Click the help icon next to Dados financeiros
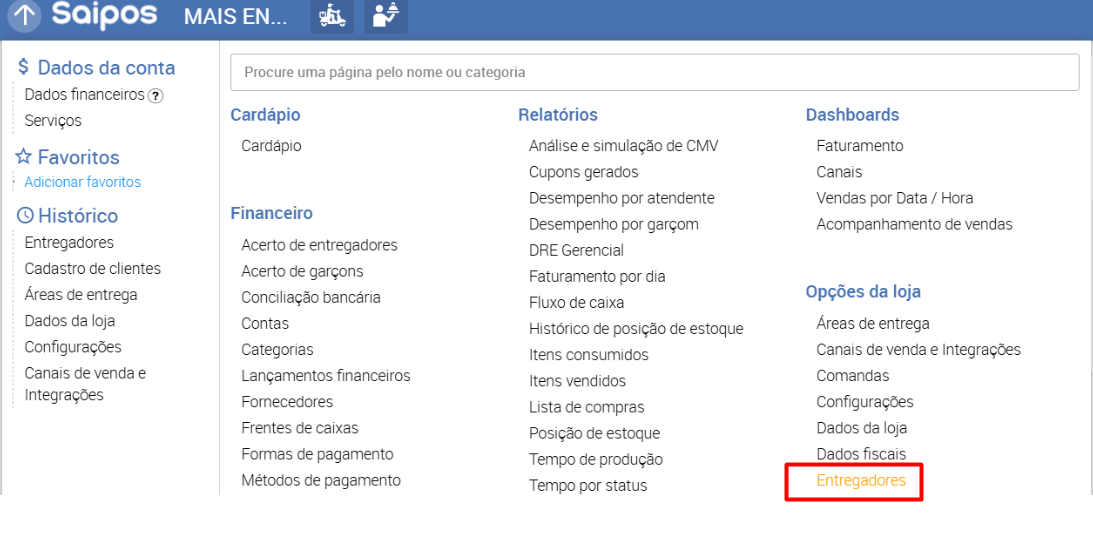This screenshot has height=542, width=1093. 156,95
